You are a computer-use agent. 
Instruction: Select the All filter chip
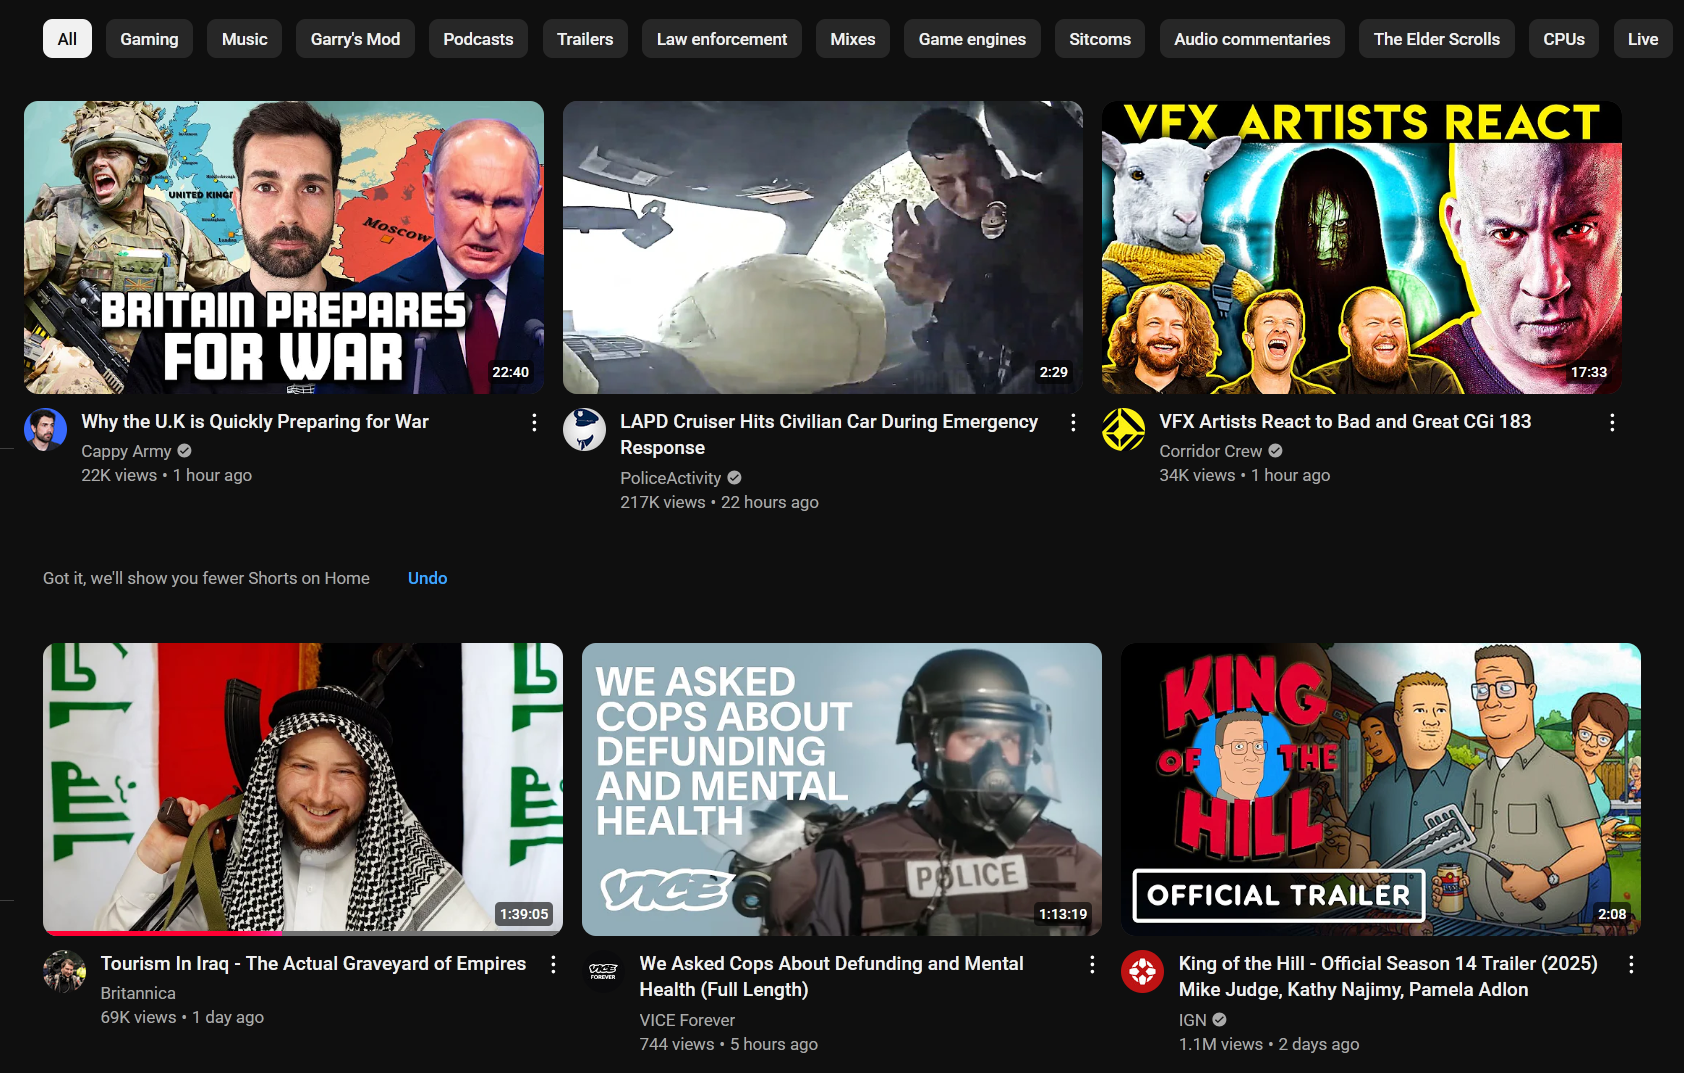pyautogui.click(x=67, y=39)
